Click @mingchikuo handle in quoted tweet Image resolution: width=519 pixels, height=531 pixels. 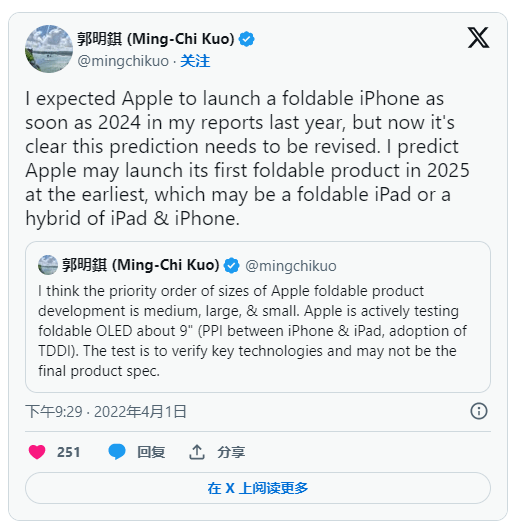pyautogui.click(x=291, y=266)
